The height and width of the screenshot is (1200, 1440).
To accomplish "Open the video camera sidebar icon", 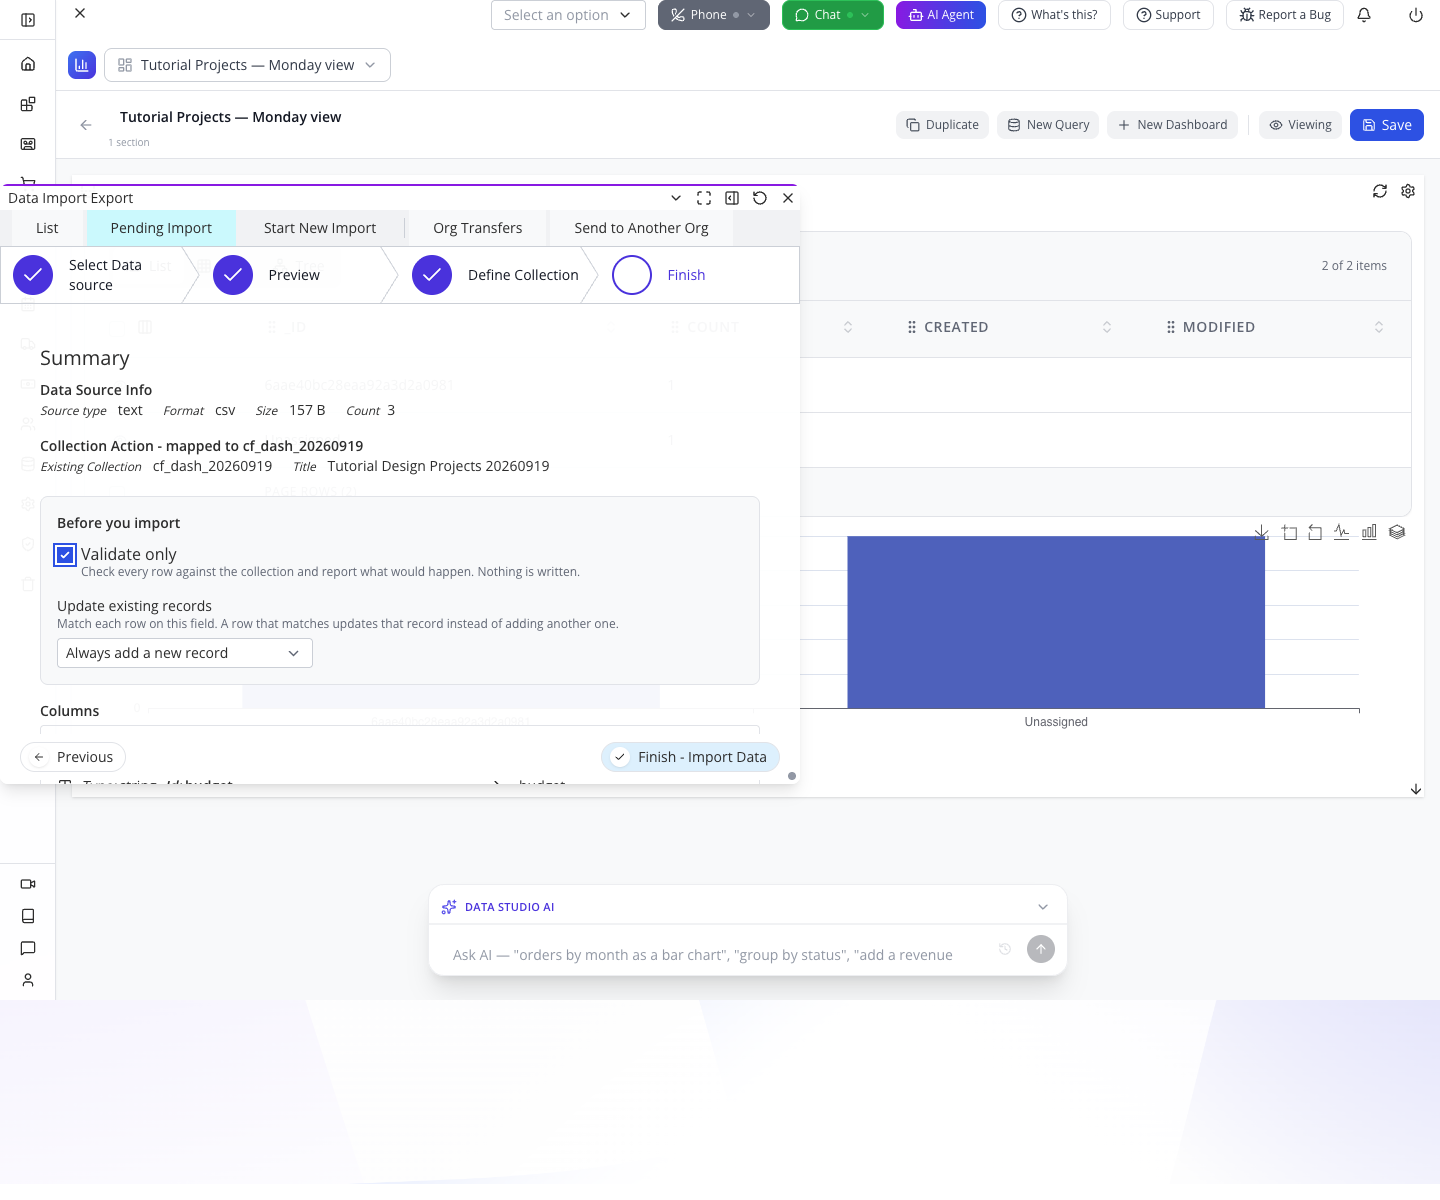I will click(x=28, y=884).
